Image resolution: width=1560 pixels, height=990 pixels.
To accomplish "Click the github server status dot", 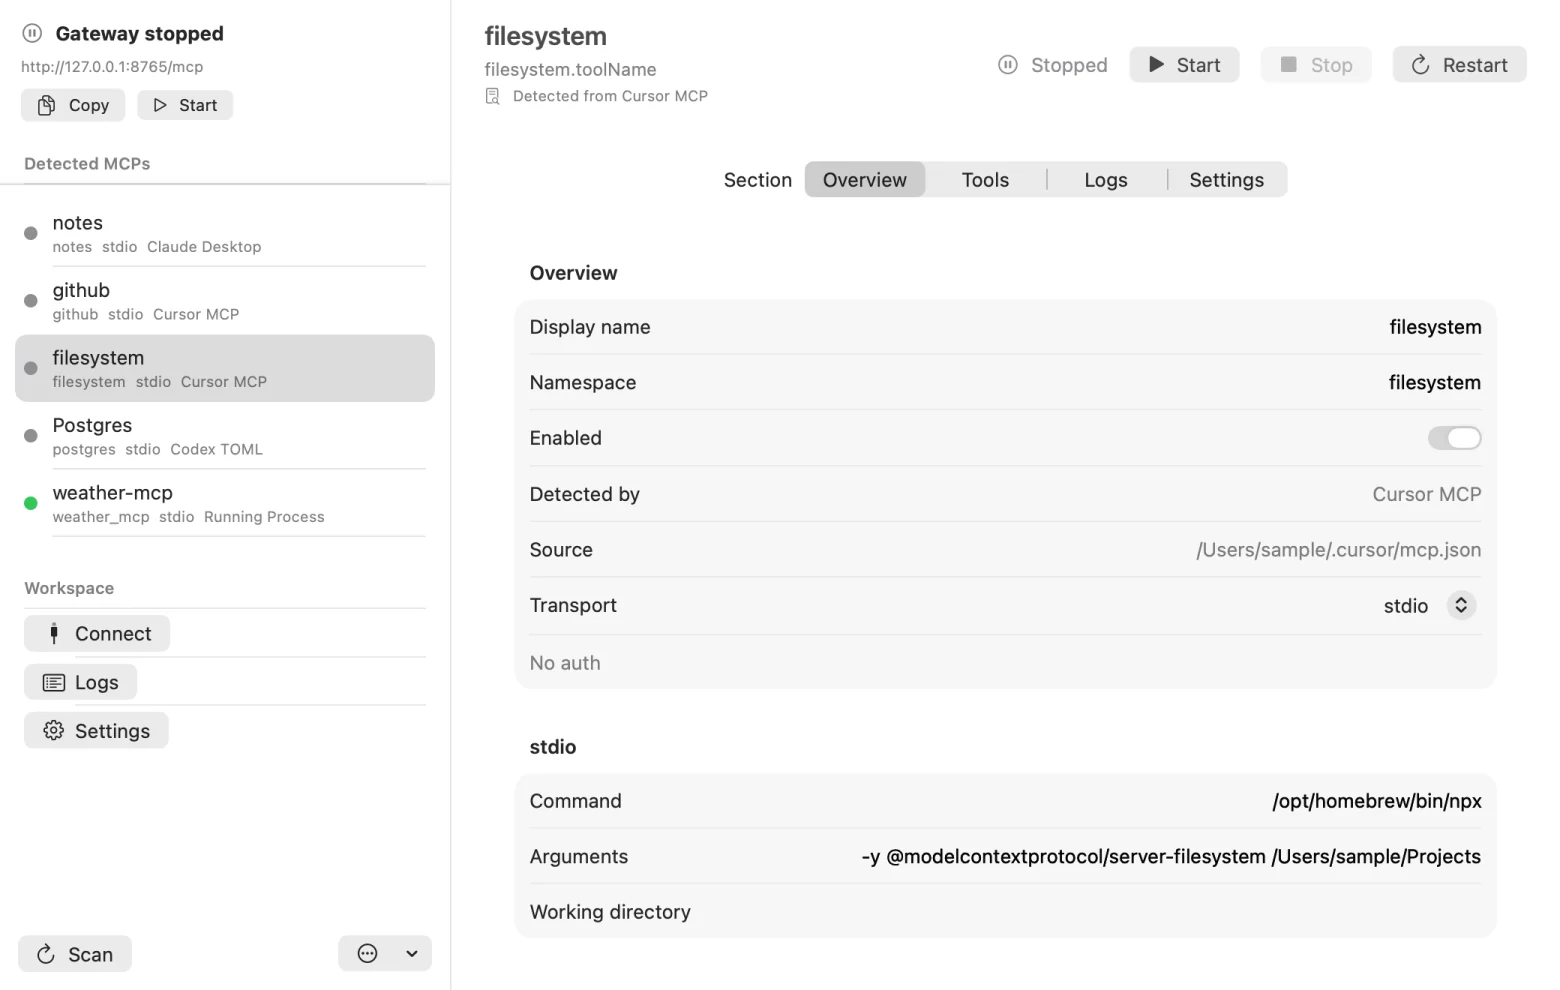I will tap(31, 300).
